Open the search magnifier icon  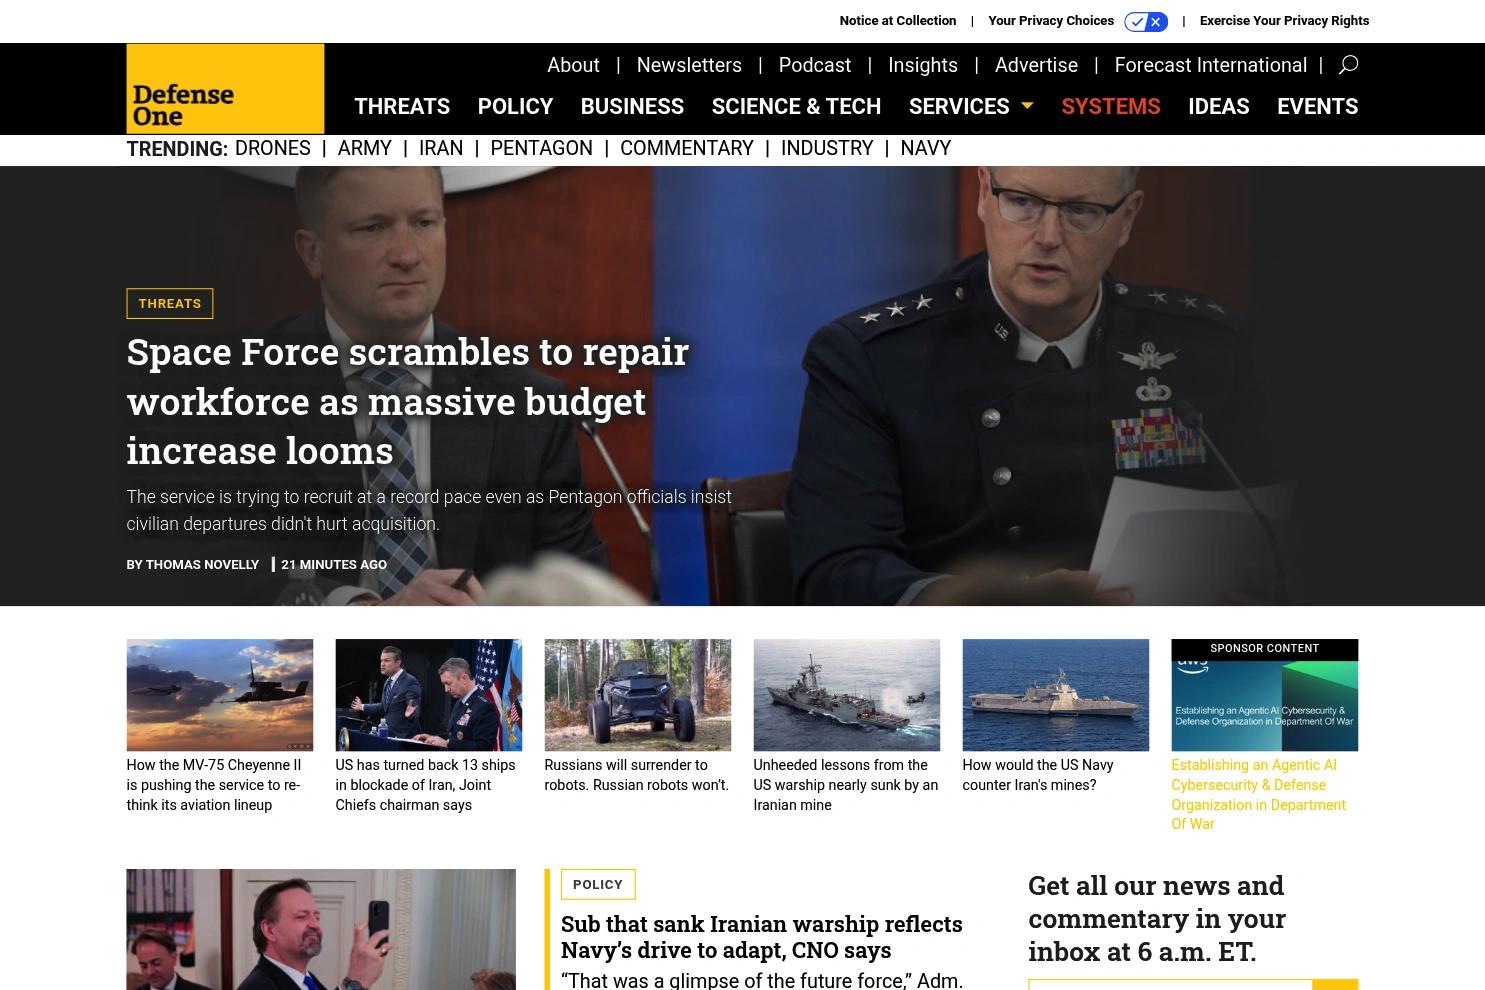click(1348, 65)
